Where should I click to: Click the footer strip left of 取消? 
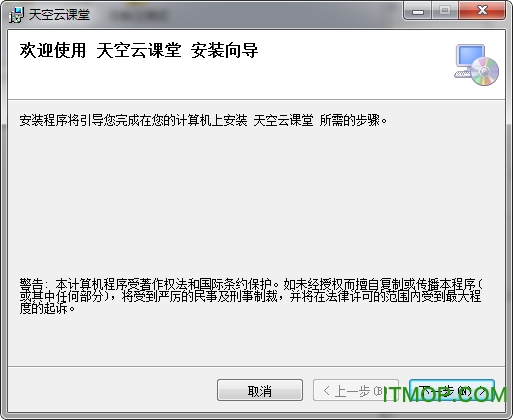click(x=112, y=390)
